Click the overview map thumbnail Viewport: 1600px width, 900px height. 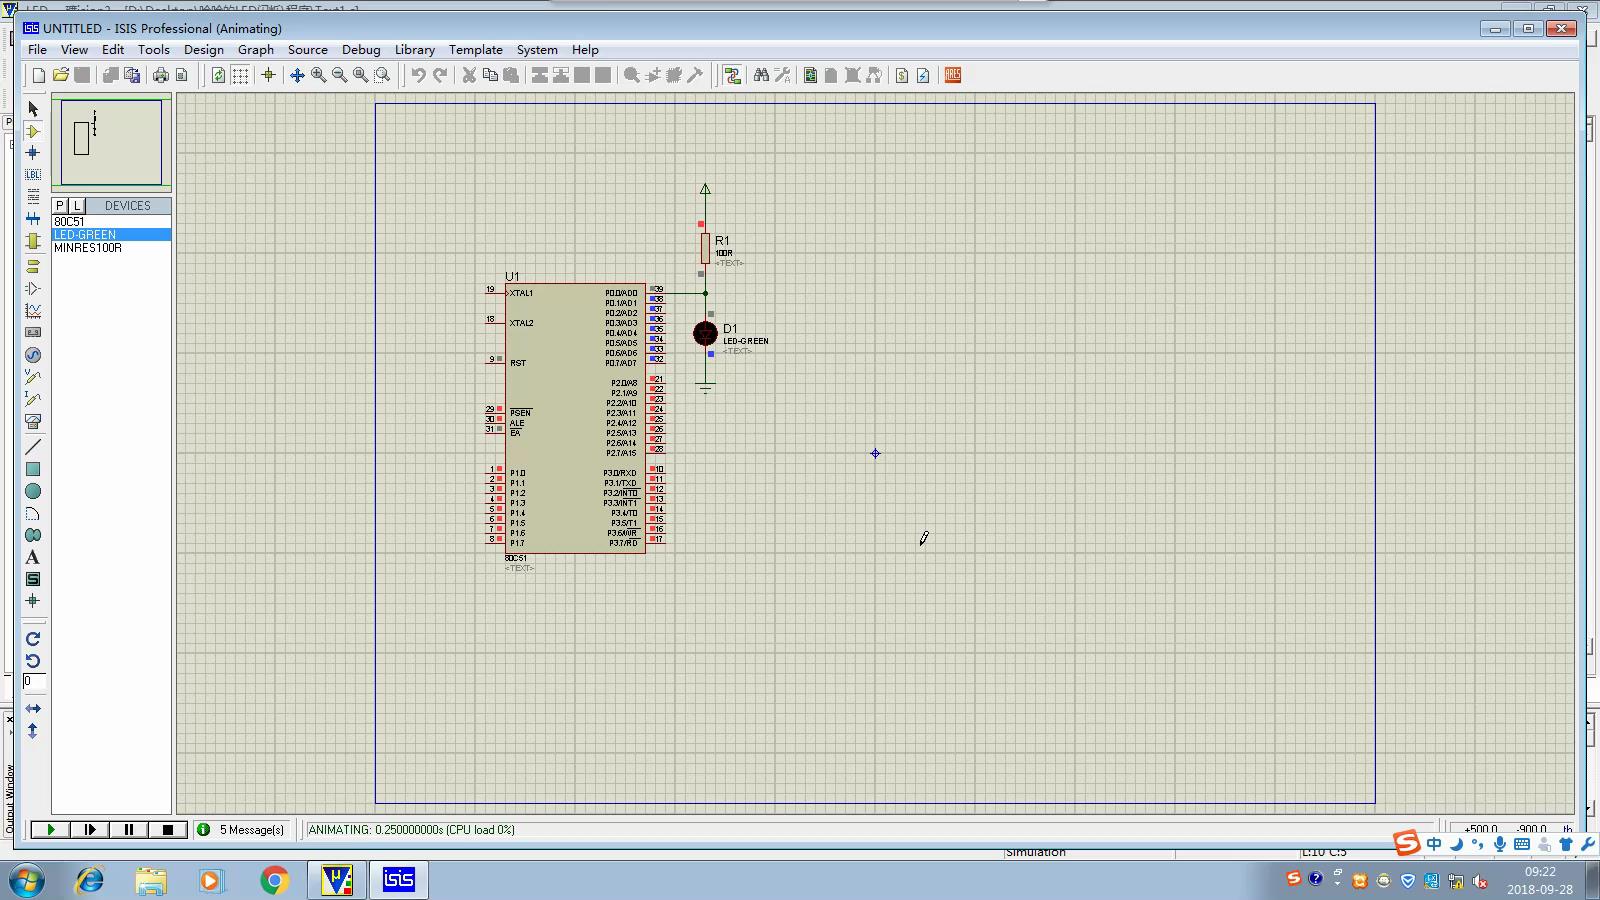click(111, 141)
